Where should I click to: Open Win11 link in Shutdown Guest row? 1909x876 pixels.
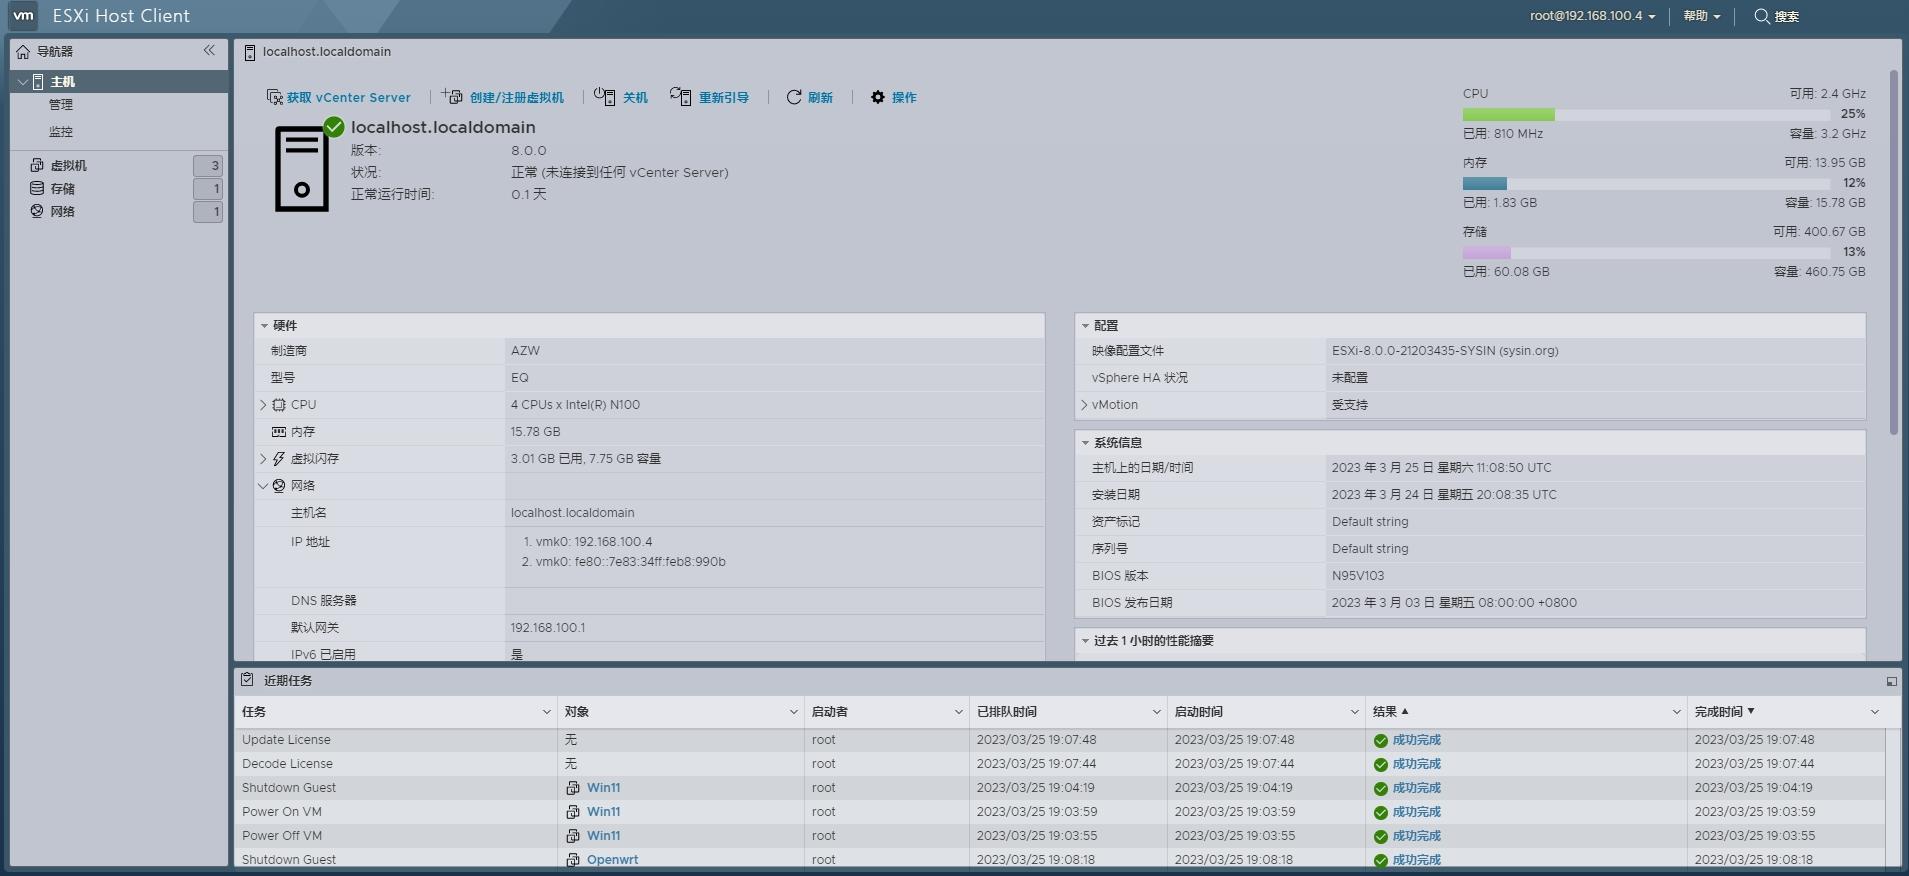(x=603, y=788)
